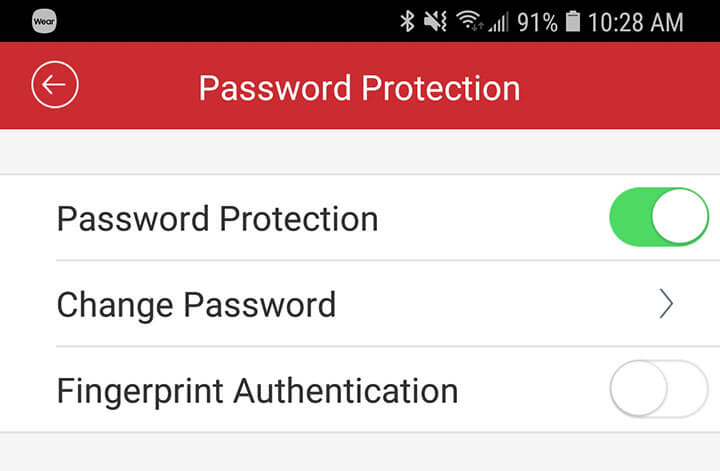Tap the 91% battery percentage

pos(537,22)
